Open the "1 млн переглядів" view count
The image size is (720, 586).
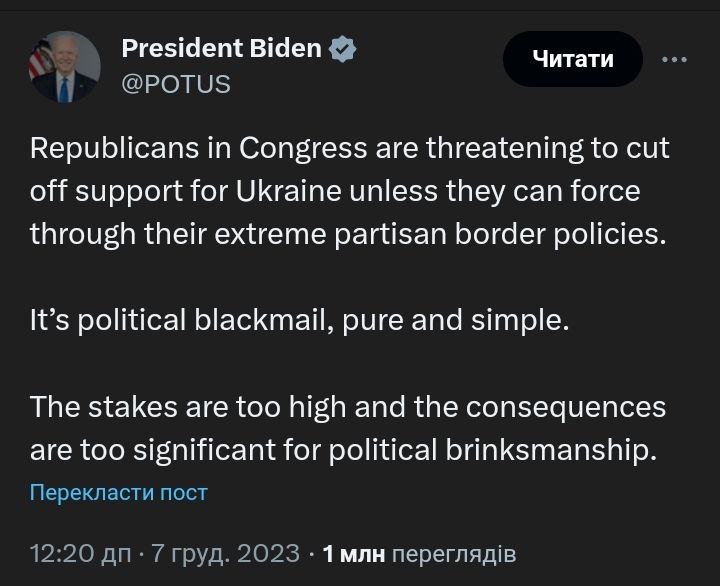pyautogui.click(x=419, y=553)
